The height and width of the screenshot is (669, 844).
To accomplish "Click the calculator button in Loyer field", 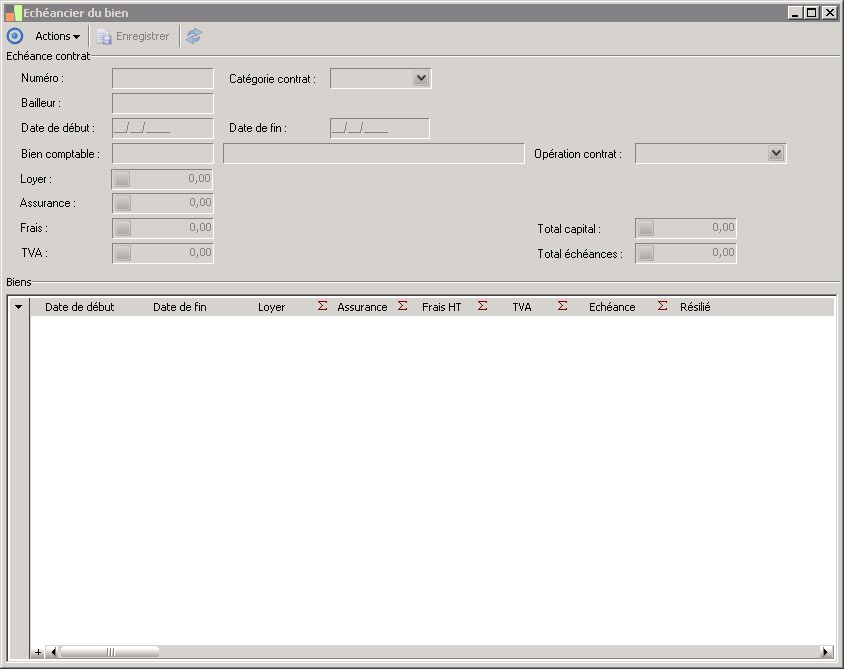I will click(122, 179).
